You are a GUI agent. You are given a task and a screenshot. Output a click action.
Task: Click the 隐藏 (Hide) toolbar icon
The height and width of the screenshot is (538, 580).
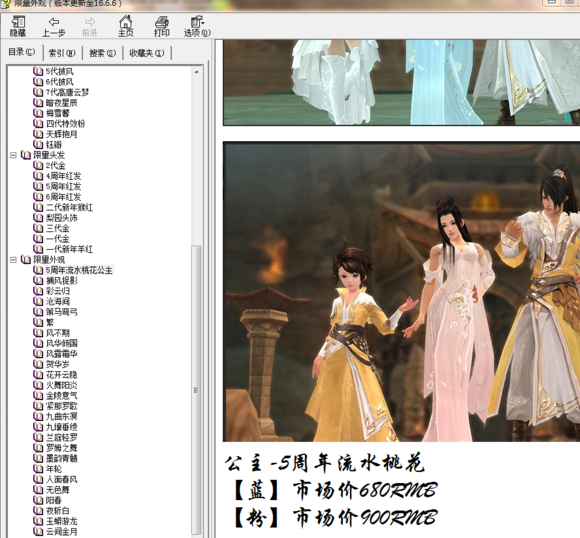[17, 22]
